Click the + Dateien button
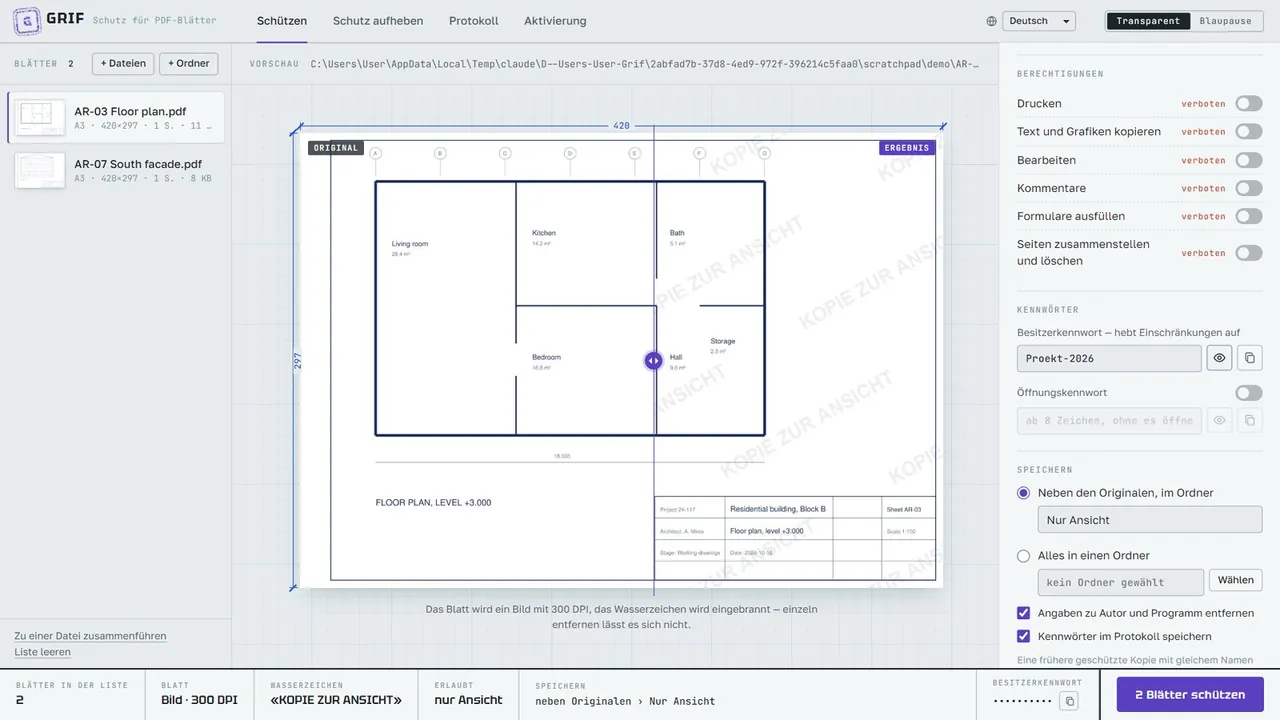Image resolution: width=1280 pixels, height=720 pixels. tap(123, 63)
